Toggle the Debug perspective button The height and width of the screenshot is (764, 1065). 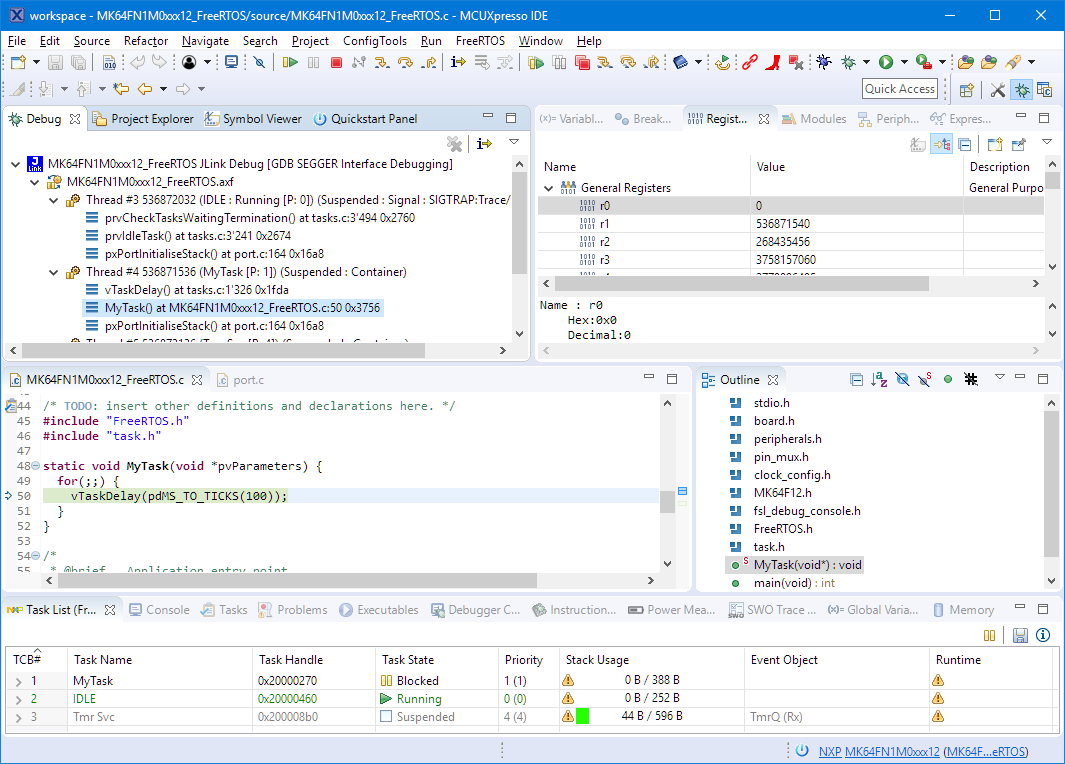[x=1022, y=89]
